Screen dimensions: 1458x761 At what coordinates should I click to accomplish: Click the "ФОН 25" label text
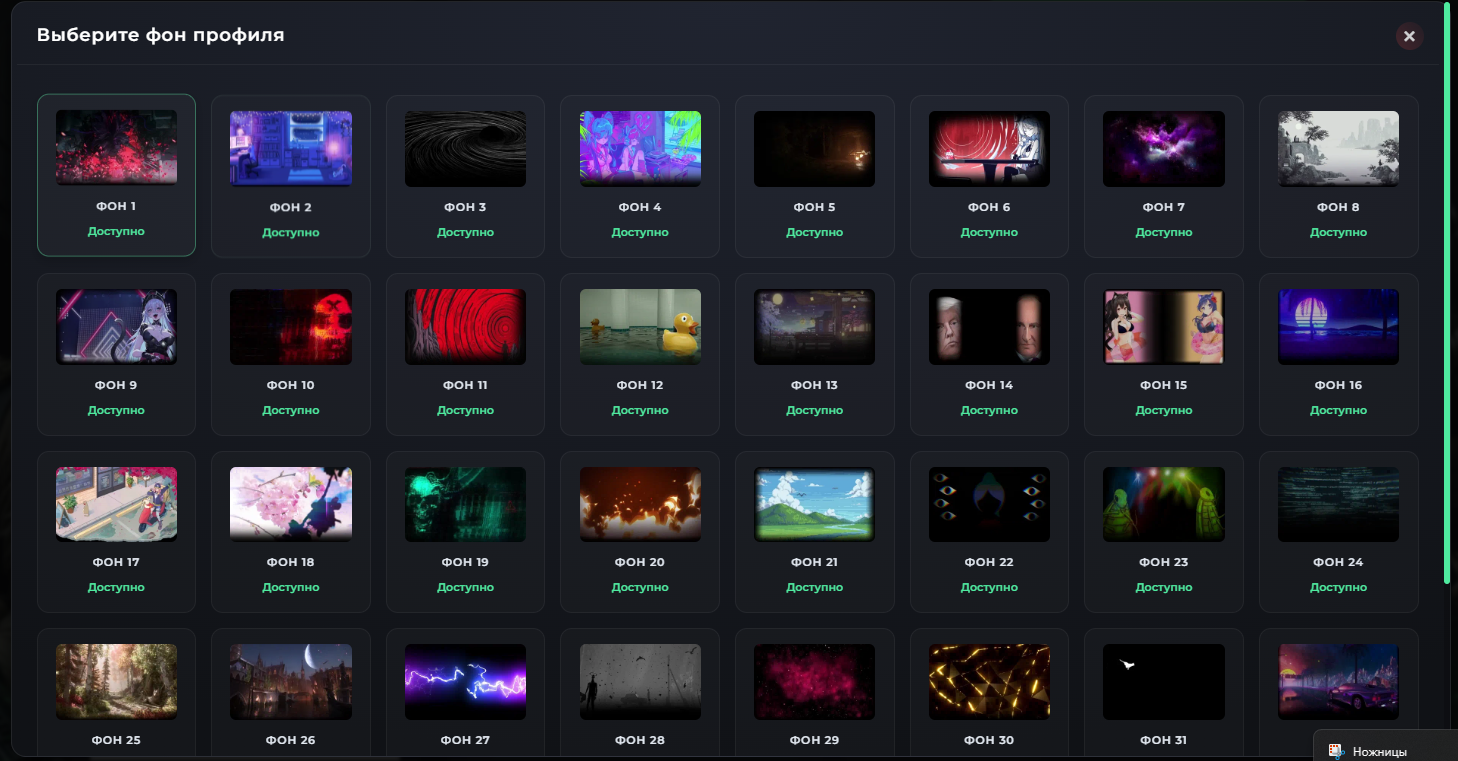pyautogui.click(x=116, y=740)
